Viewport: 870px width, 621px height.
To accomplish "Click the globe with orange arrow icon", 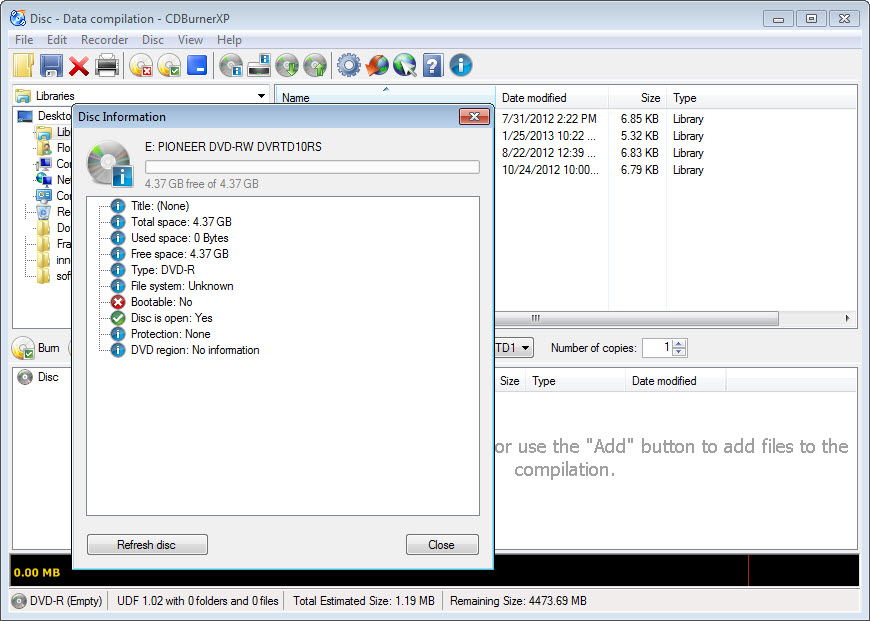I will click(377, 65).
